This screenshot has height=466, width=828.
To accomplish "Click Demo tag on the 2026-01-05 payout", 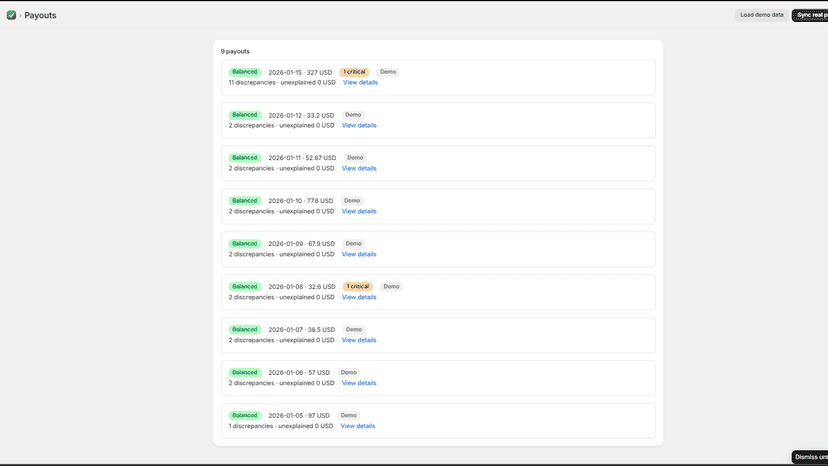I will pos(349,415).
